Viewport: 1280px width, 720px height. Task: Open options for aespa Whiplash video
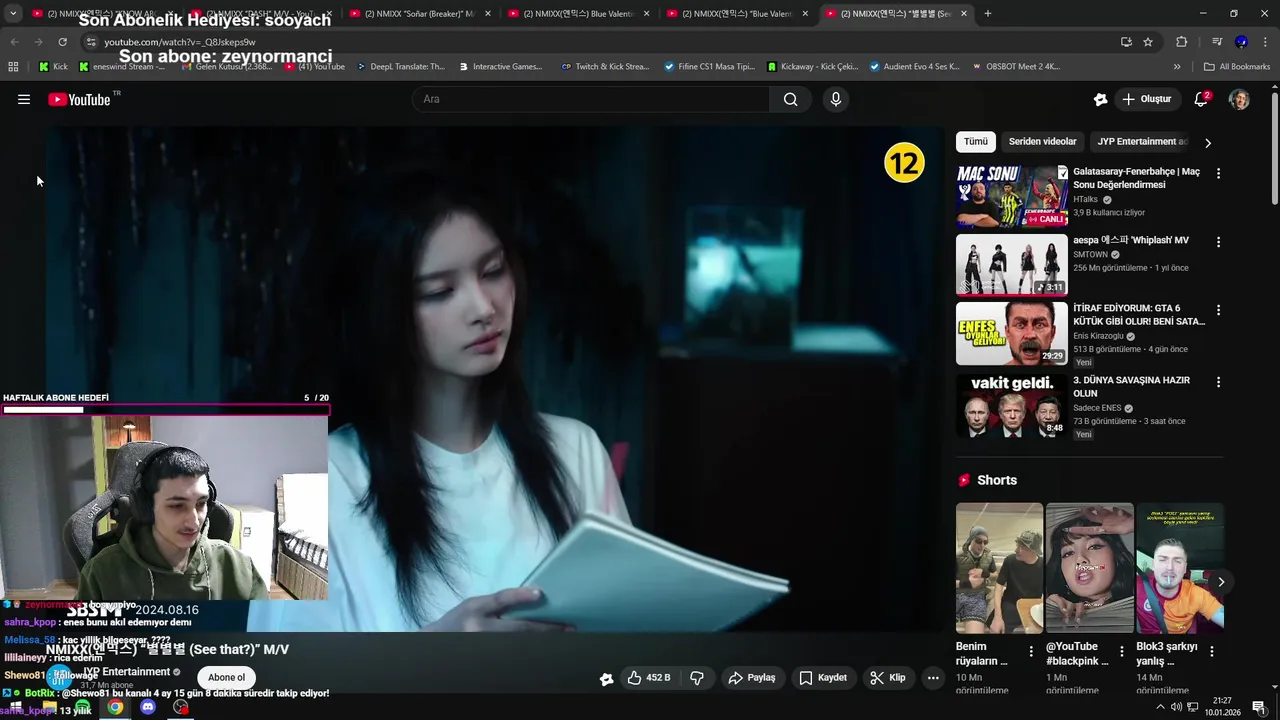click(x=1218, y=242)
